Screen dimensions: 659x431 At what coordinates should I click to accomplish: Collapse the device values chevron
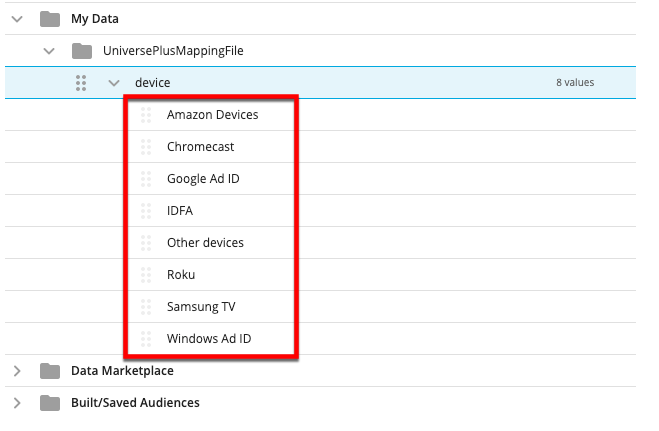coord(114,83)
